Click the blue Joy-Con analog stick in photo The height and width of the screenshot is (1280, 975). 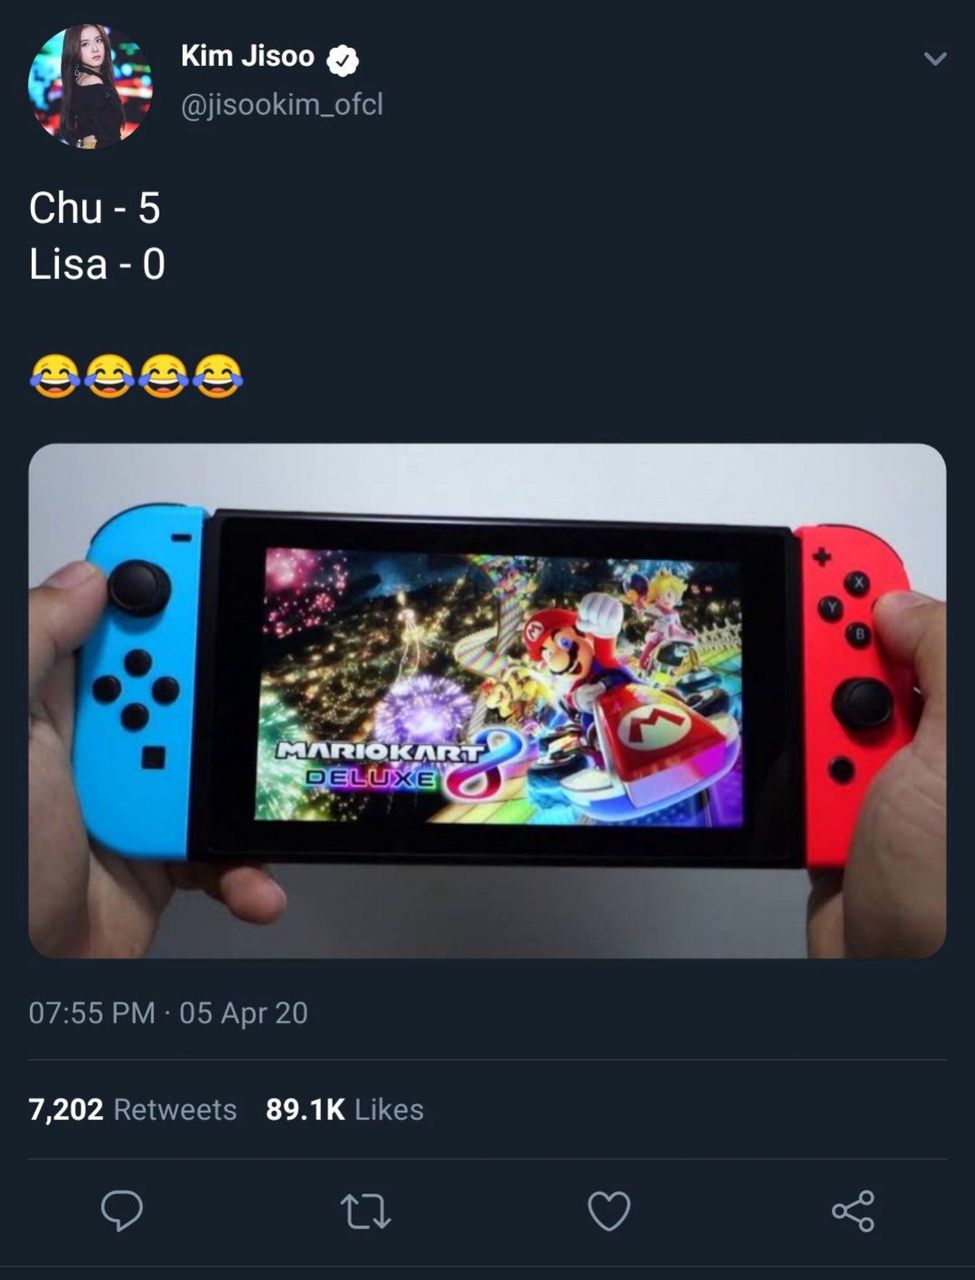tap(139, 587)
